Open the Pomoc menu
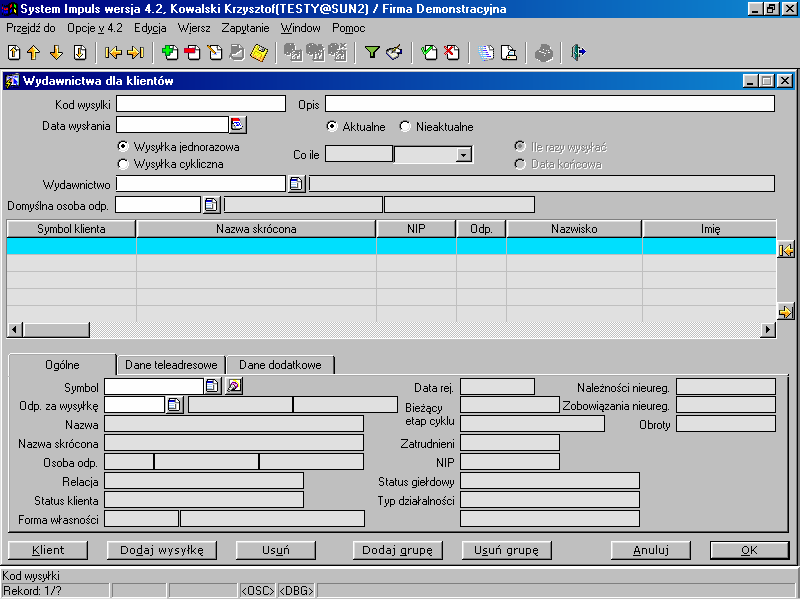The image size is (800, 600). click(x=348, y=28)
